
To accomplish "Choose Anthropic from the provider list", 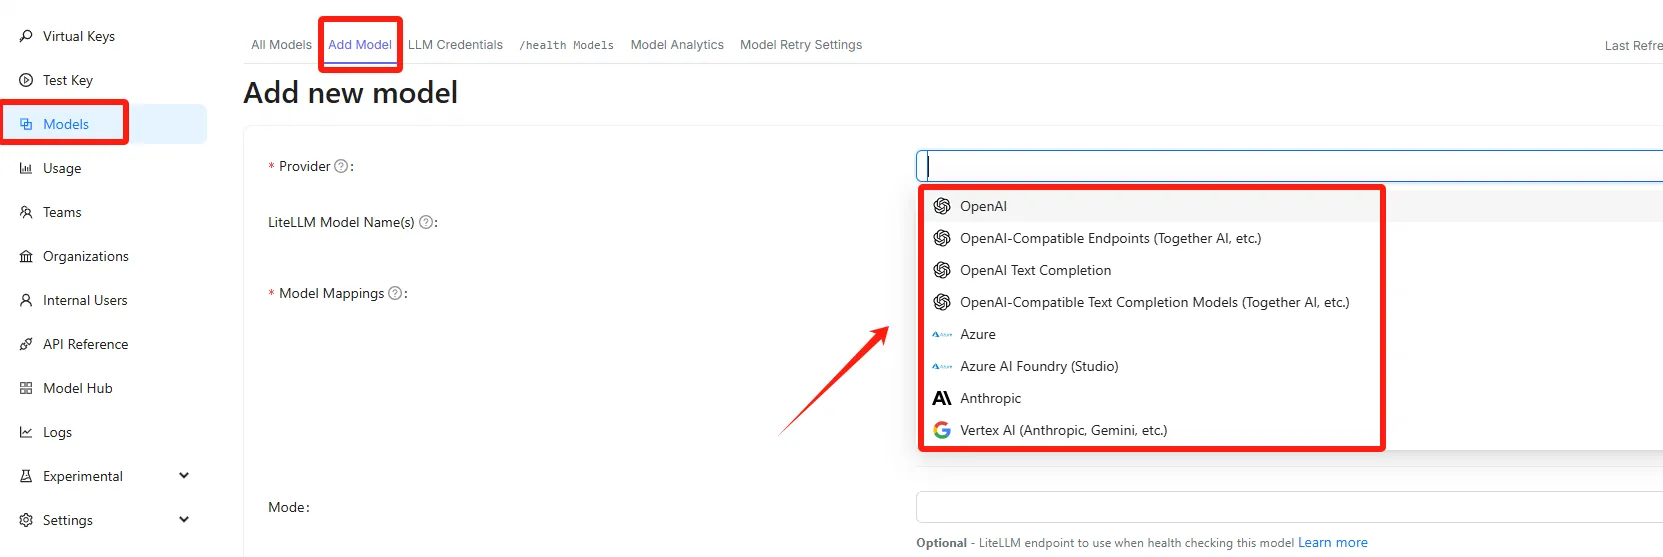I will tap(990, 398).
